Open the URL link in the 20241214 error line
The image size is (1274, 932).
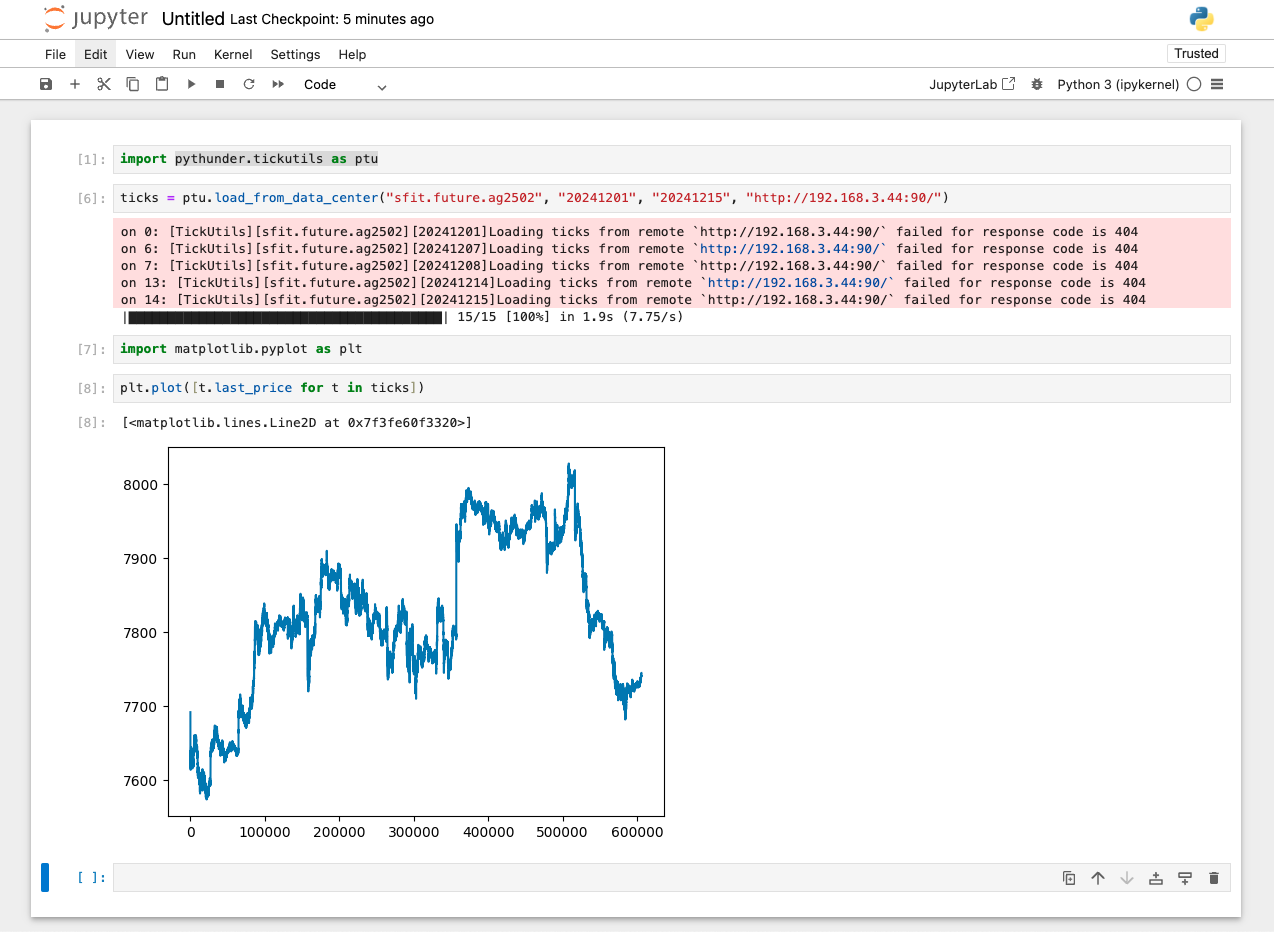click(797, 283)
